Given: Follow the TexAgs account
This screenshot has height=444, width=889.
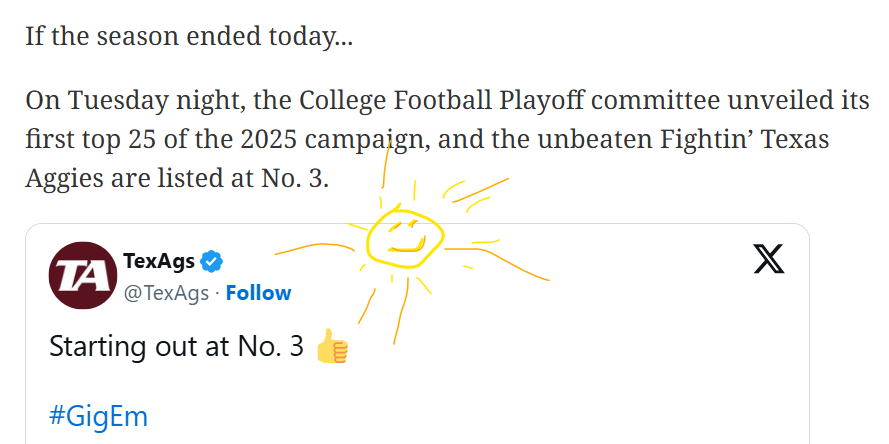Looking at the screenshot, I should (x=258, y=293).
